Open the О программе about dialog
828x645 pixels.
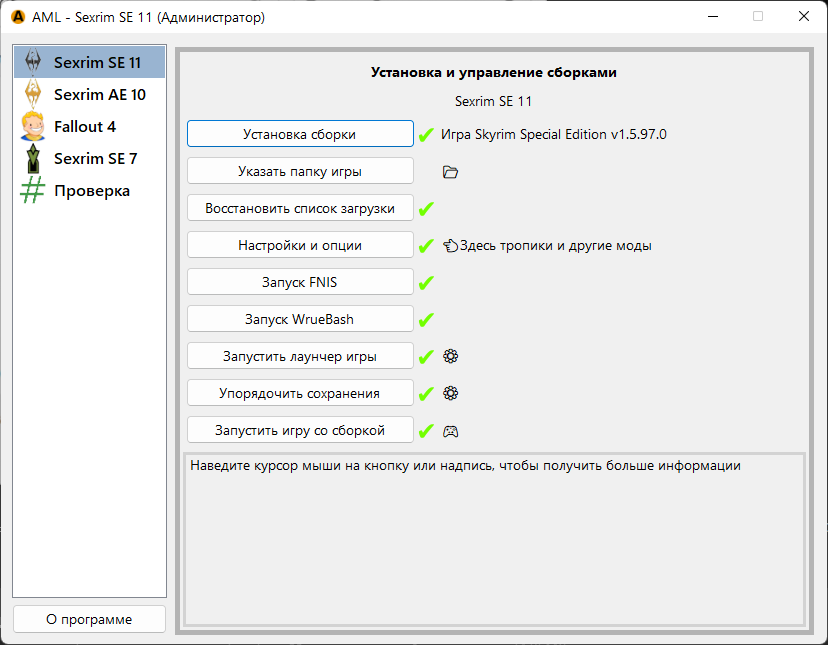coord(89,619)
